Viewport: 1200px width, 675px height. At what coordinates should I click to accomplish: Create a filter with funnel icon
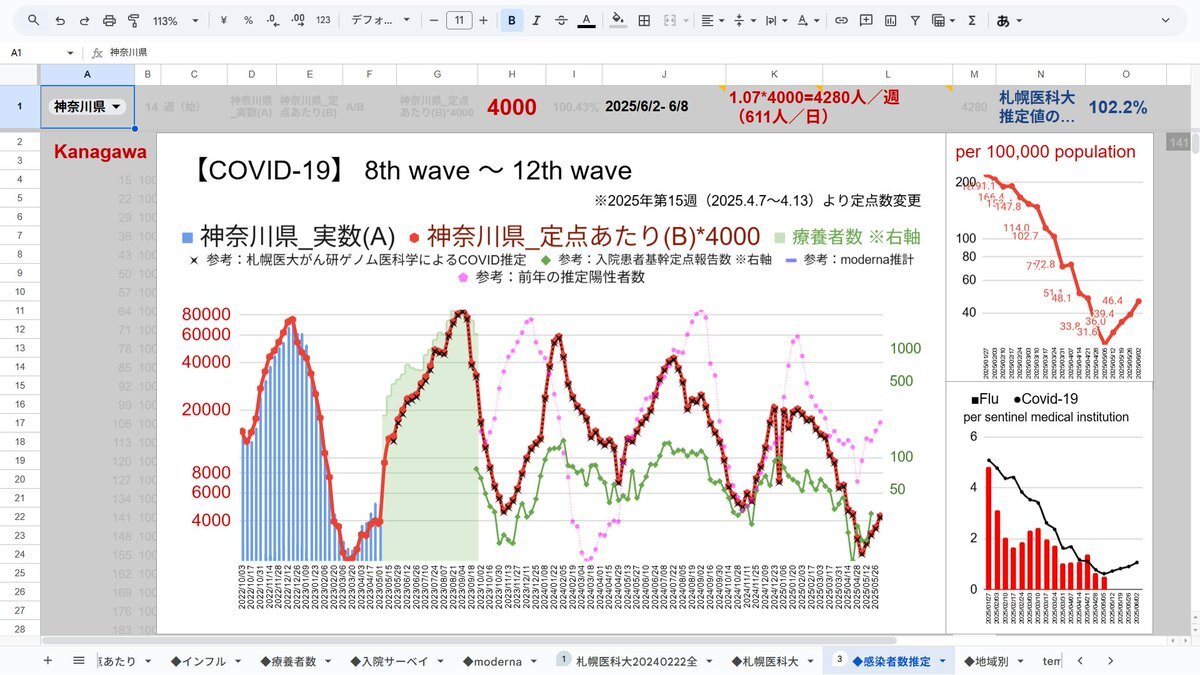click(x=915, y=20)
